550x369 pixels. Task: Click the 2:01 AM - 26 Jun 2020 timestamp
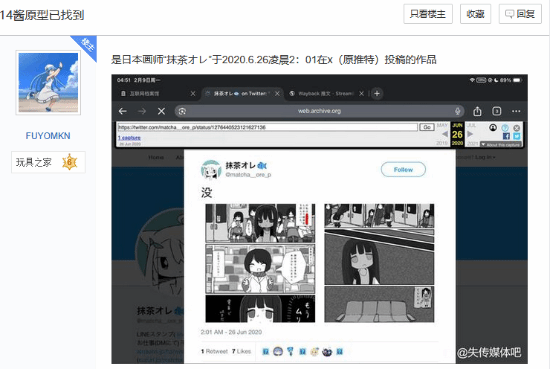(231, 332)
